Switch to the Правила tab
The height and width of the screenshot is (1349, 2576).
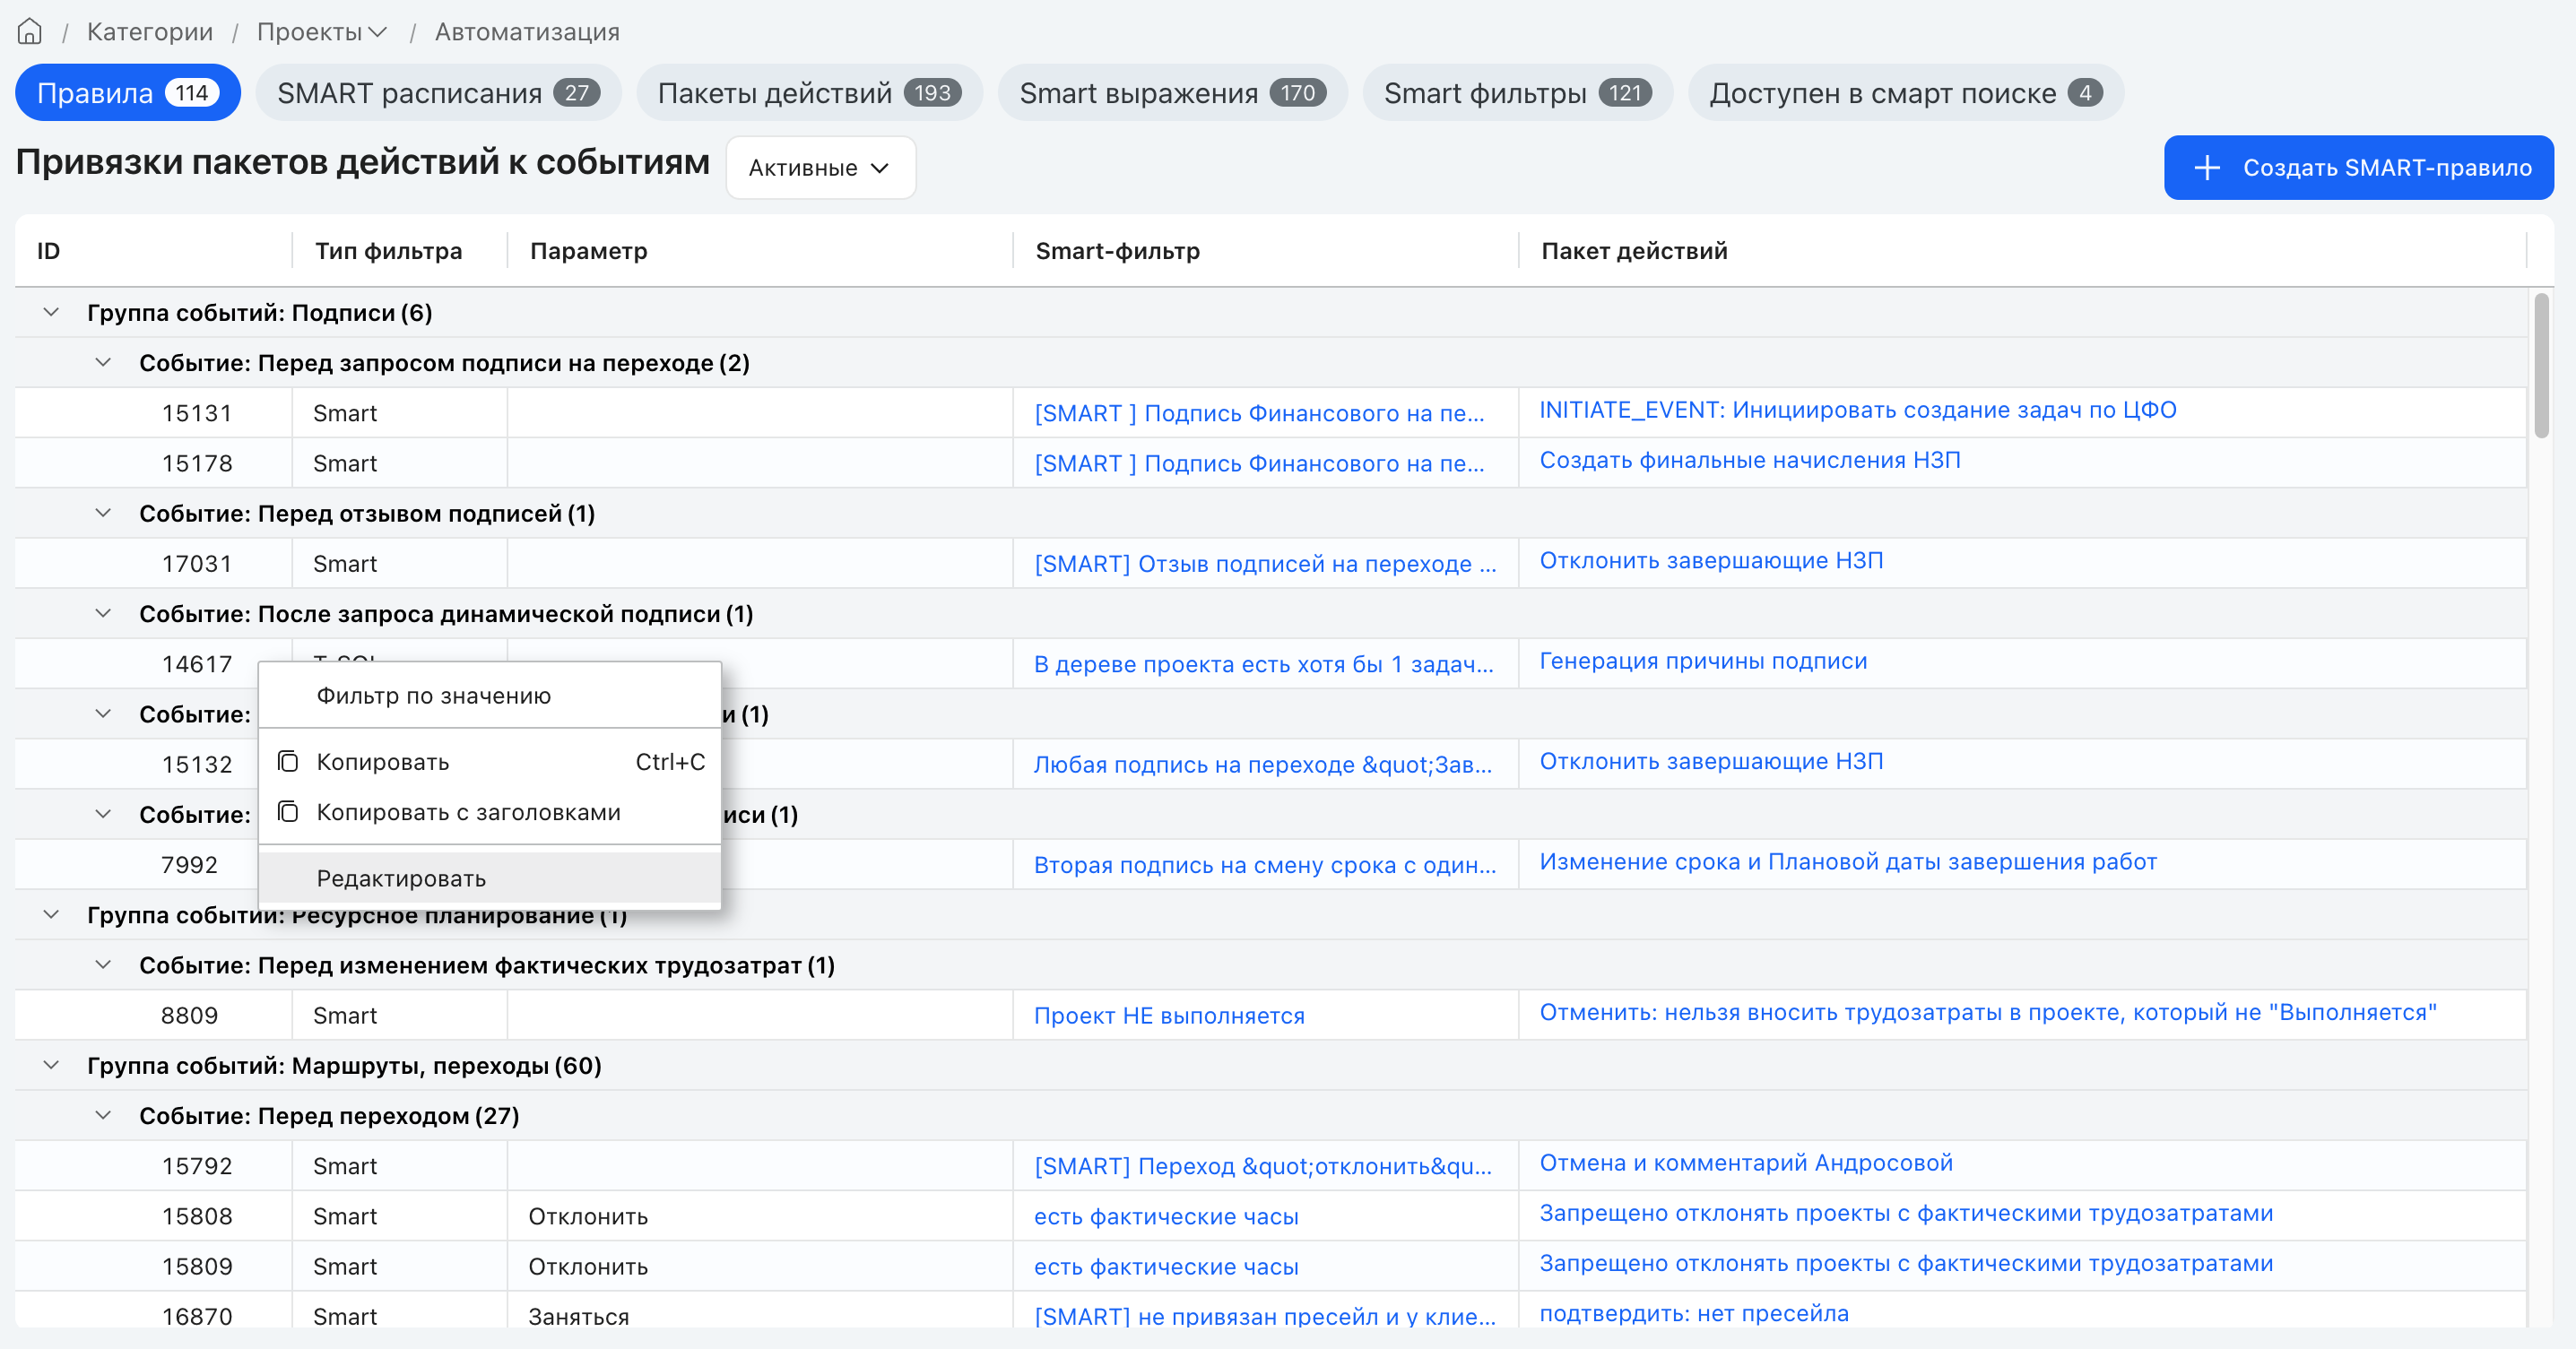click(127, 93)
